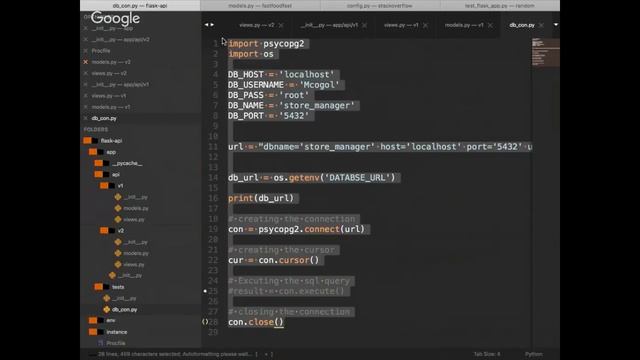Image resolution: width=640 pixels, height=360 pixels.
Task: Close the views.py — v2 editor tab
Action: point(281,25)
